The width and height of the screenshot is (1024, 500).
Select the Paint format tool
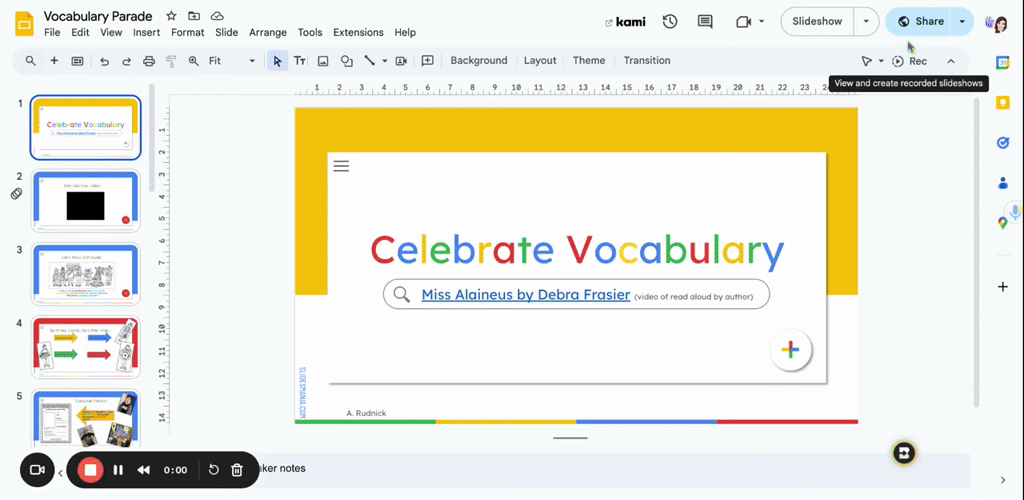pyautogui.click(x=171, y=61)
